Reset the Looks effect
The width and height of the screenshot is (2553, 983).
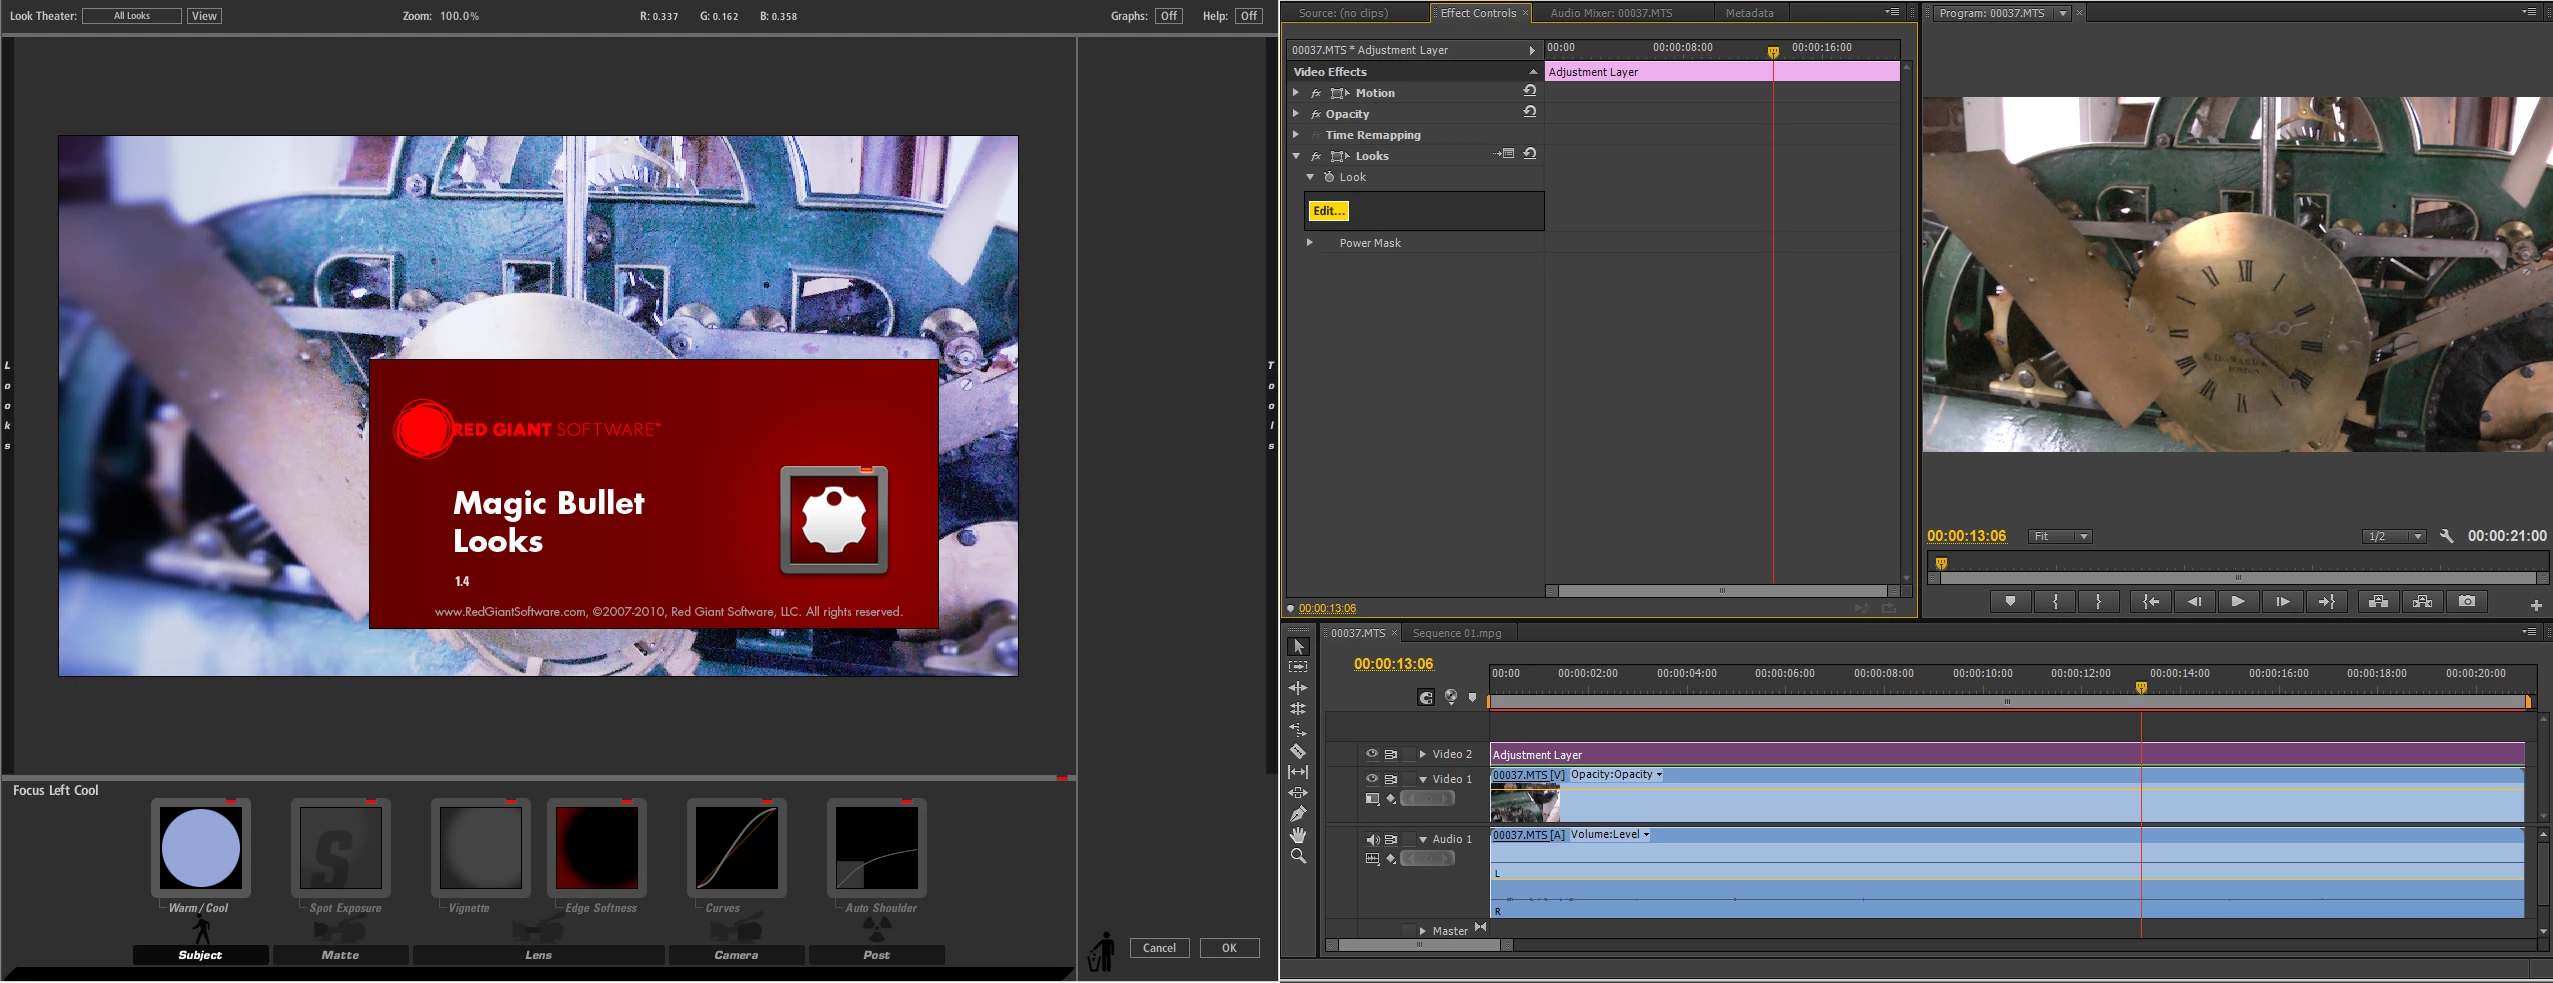click(1530, 155)
